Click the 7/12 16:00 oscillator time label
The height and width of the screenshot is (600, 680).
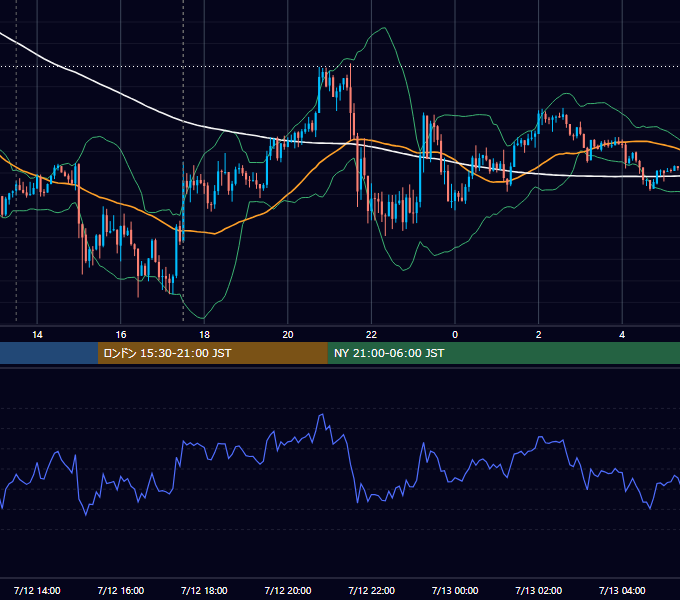coord(121,590)
